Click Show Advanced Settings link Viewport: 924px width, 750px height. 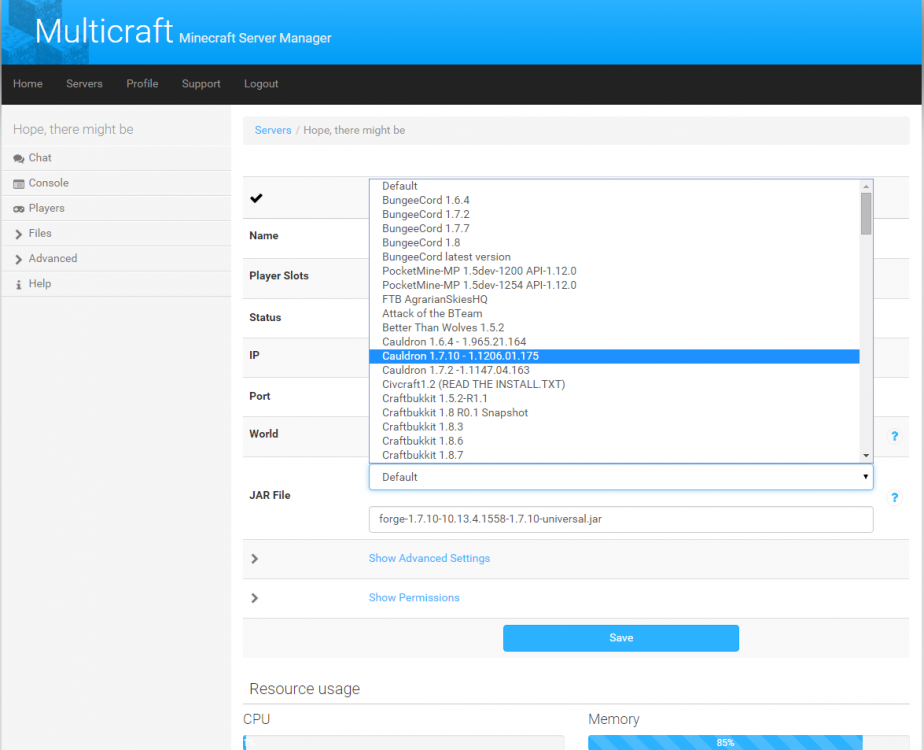(x=429, y=558)
